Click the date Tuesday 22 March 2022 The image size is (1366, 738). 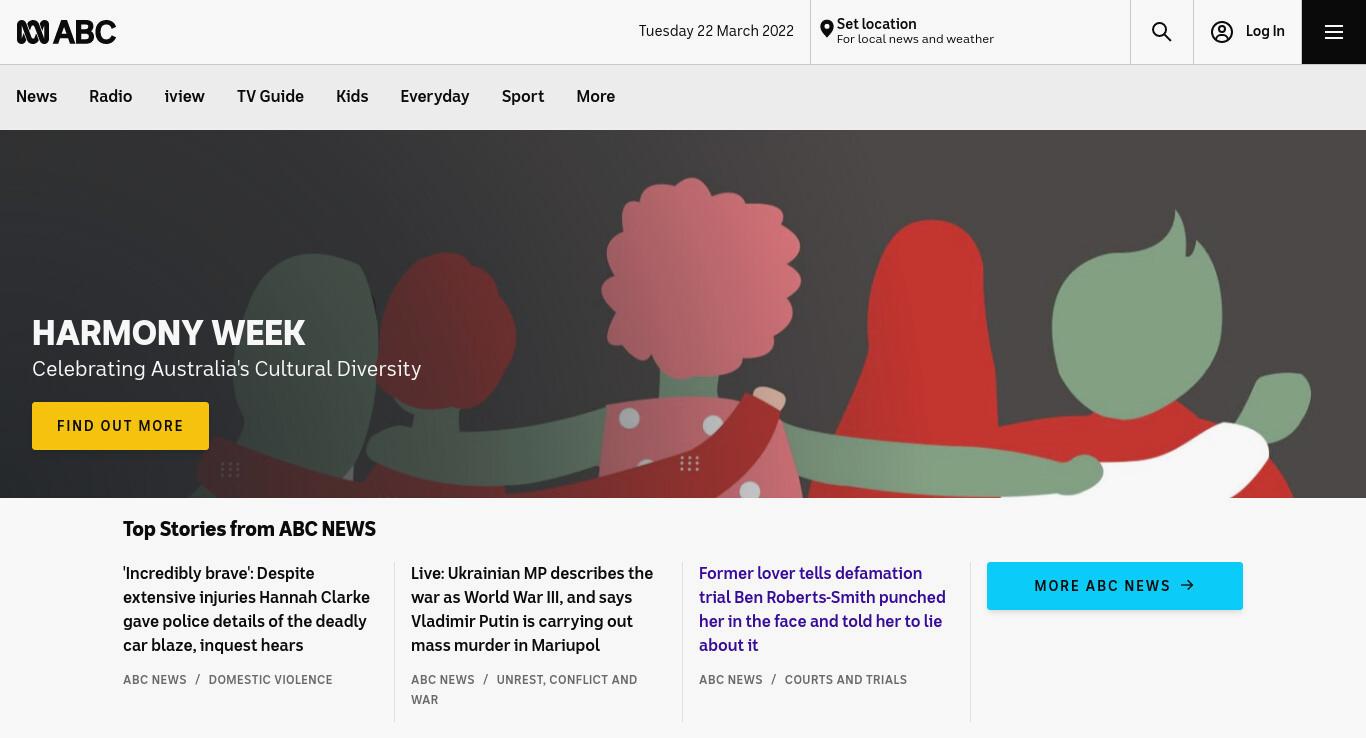point(716,31)
